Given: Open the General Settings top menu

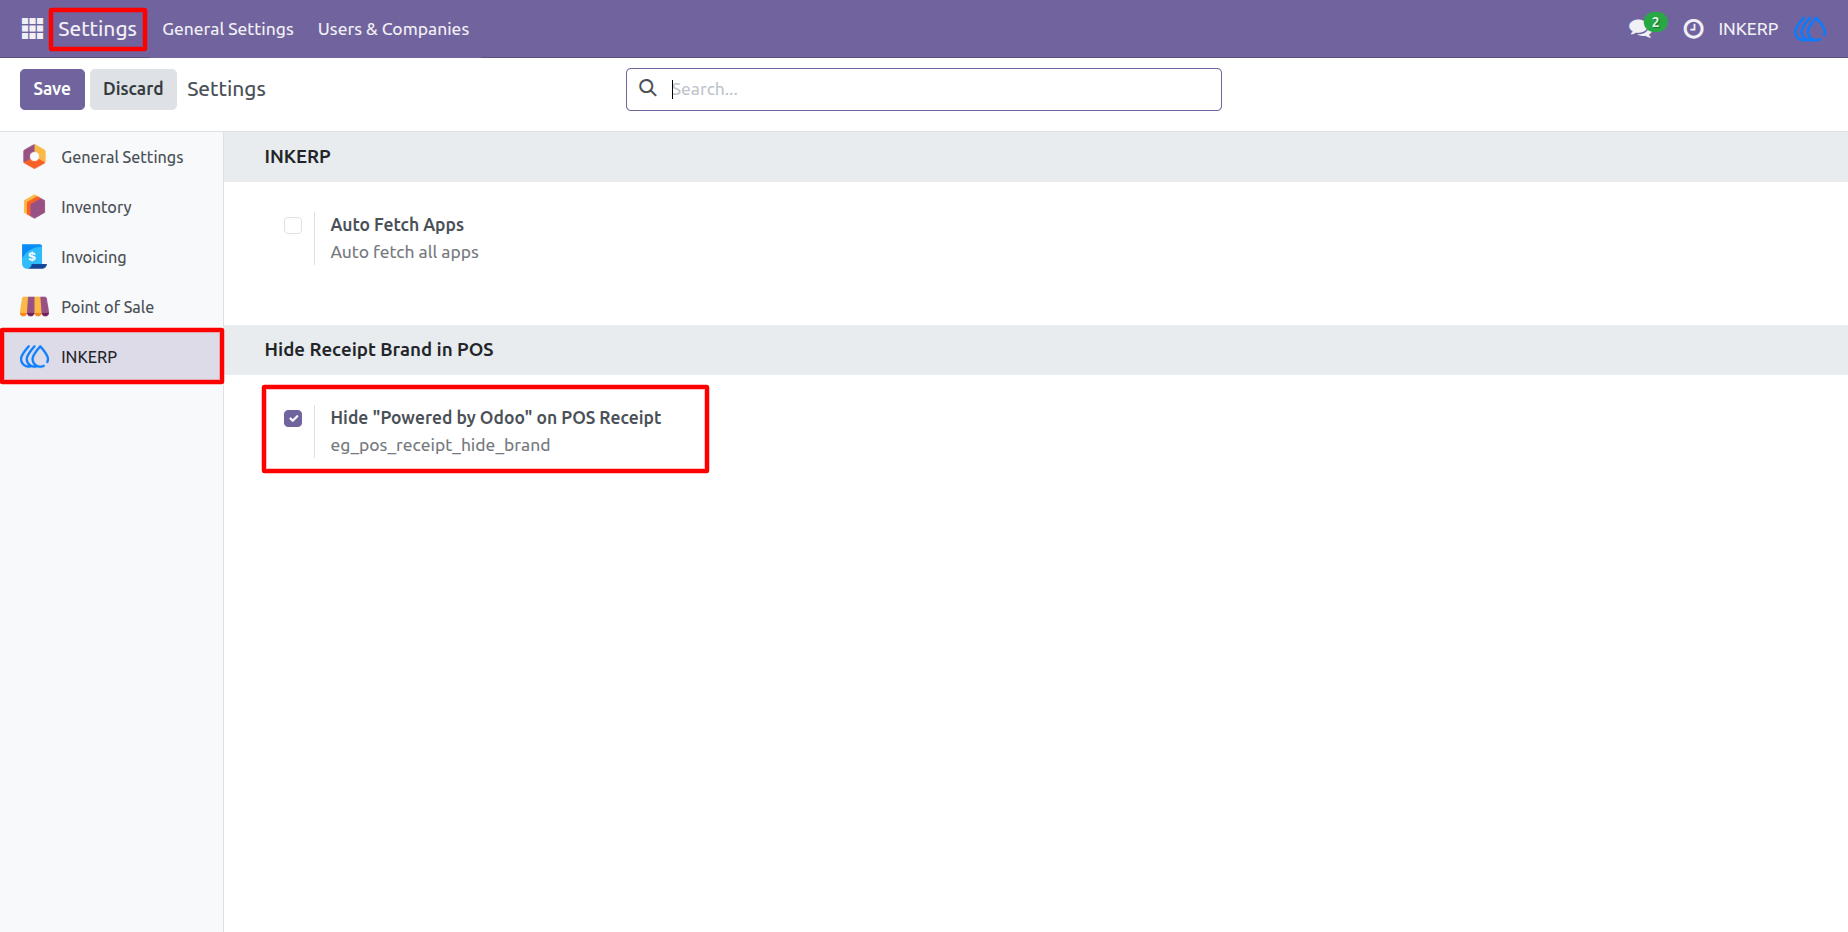Looking at the screenshot, I should tap(228, 29).
